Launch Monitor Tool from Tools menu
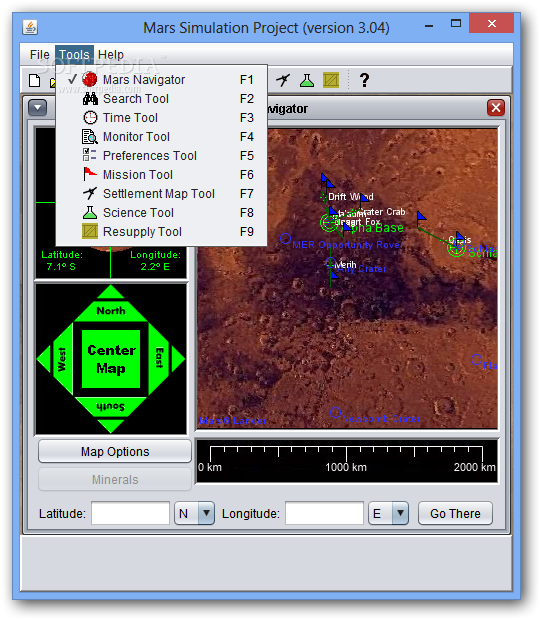 pos(161,136)
